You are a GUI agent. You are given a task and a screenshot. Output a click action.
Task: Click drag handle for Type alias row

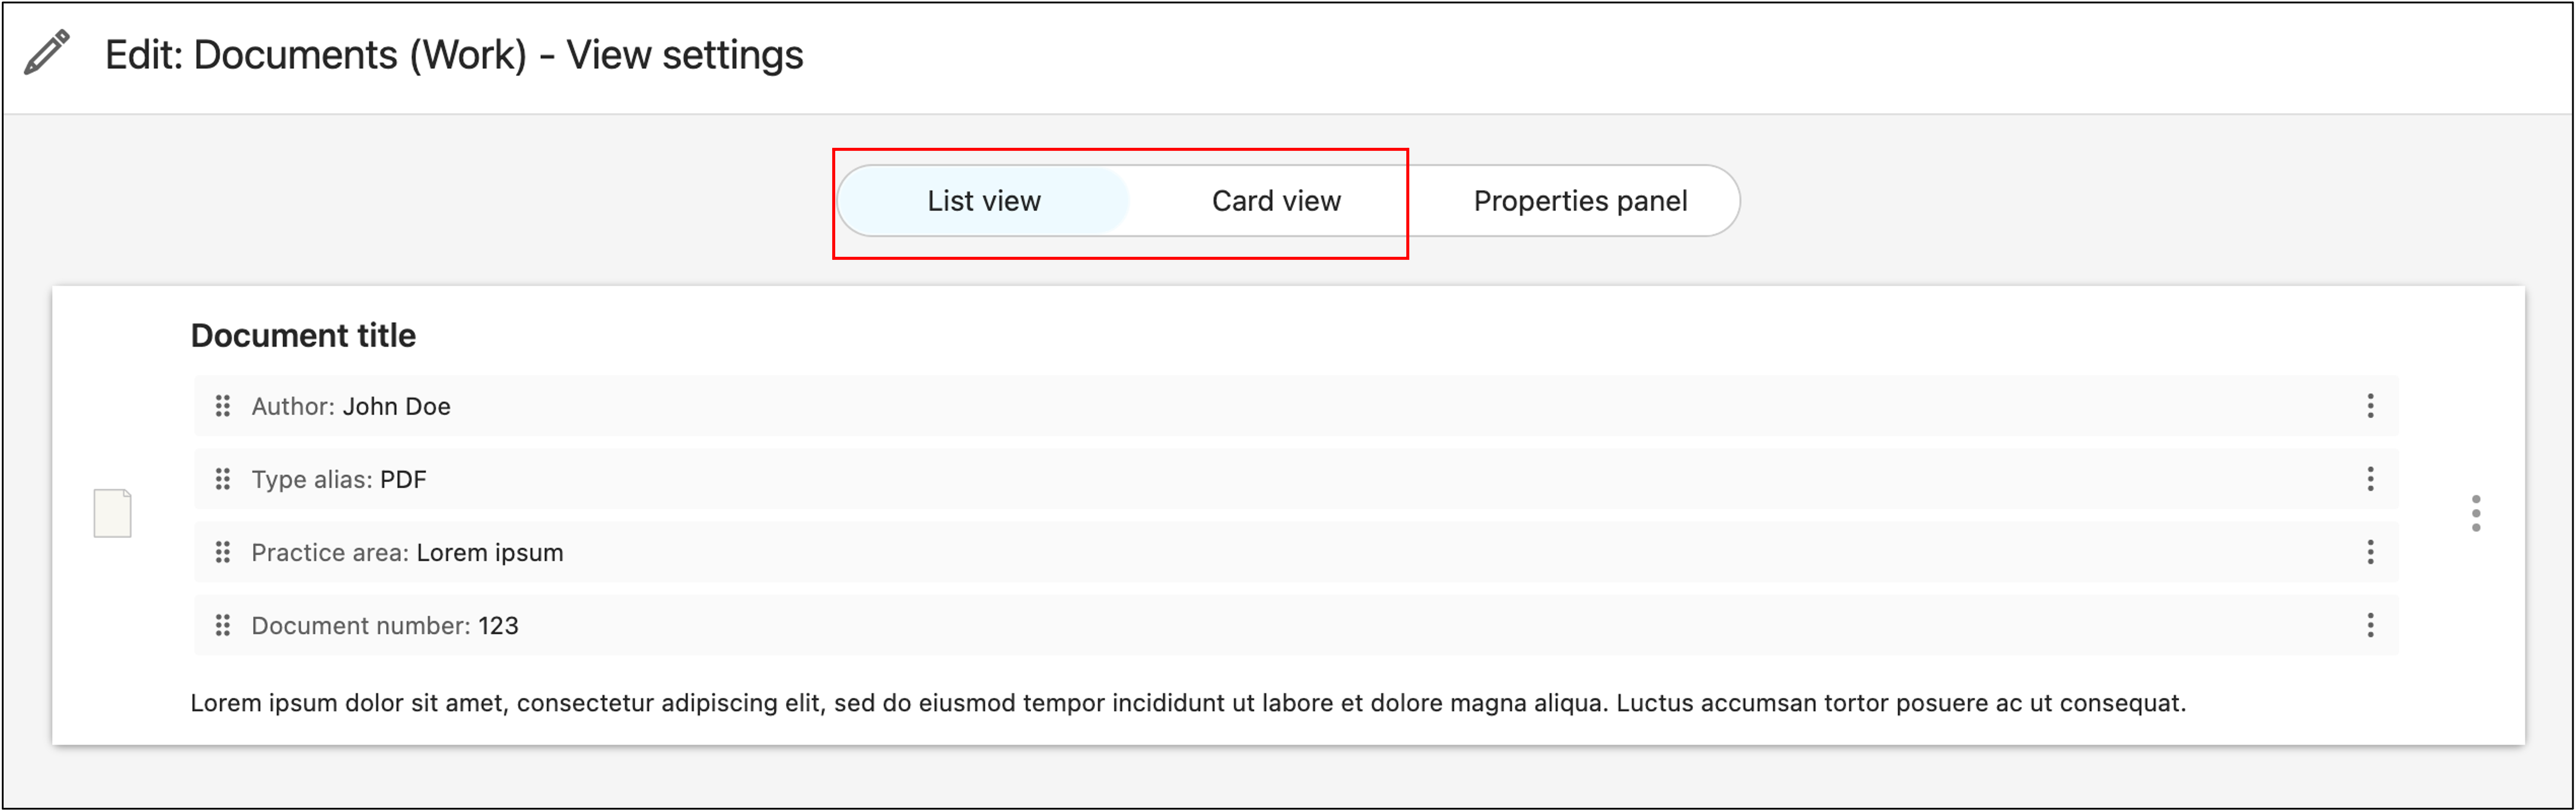(223, 479)
